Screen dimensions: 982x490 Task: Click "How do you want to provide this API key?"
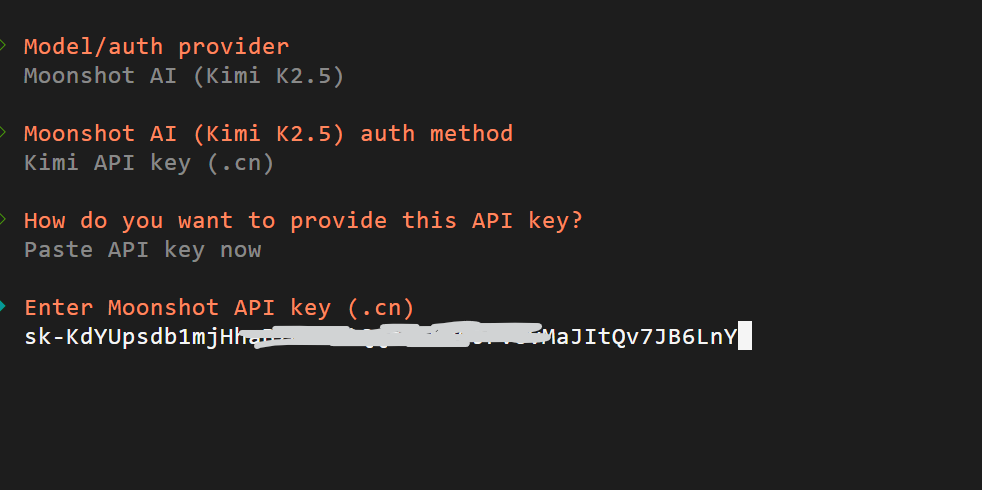[303, 220]
